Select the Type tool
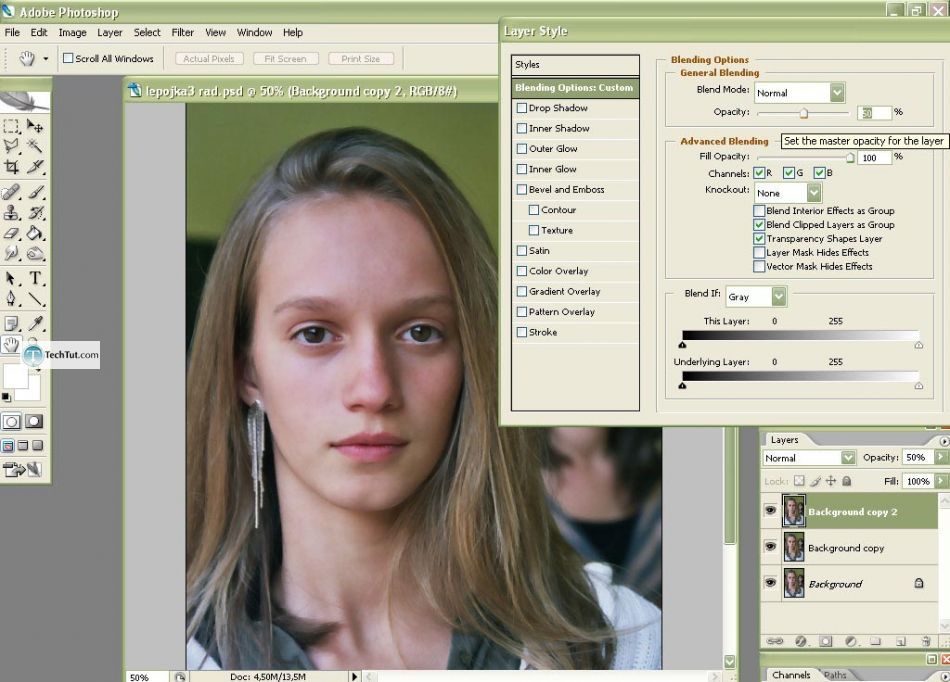Image resolution: width=950 pixels, height=682 pixels. [x=35, y=279]
